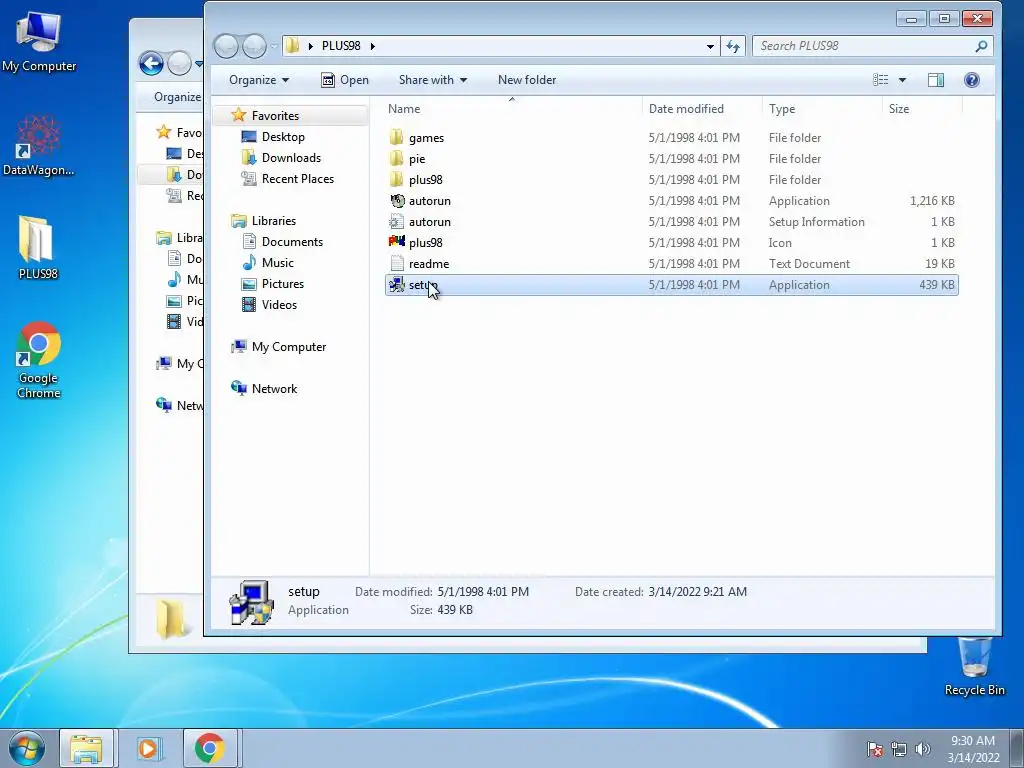Open the Share with dropdown

pyautogui.click(x=432, y=80)
